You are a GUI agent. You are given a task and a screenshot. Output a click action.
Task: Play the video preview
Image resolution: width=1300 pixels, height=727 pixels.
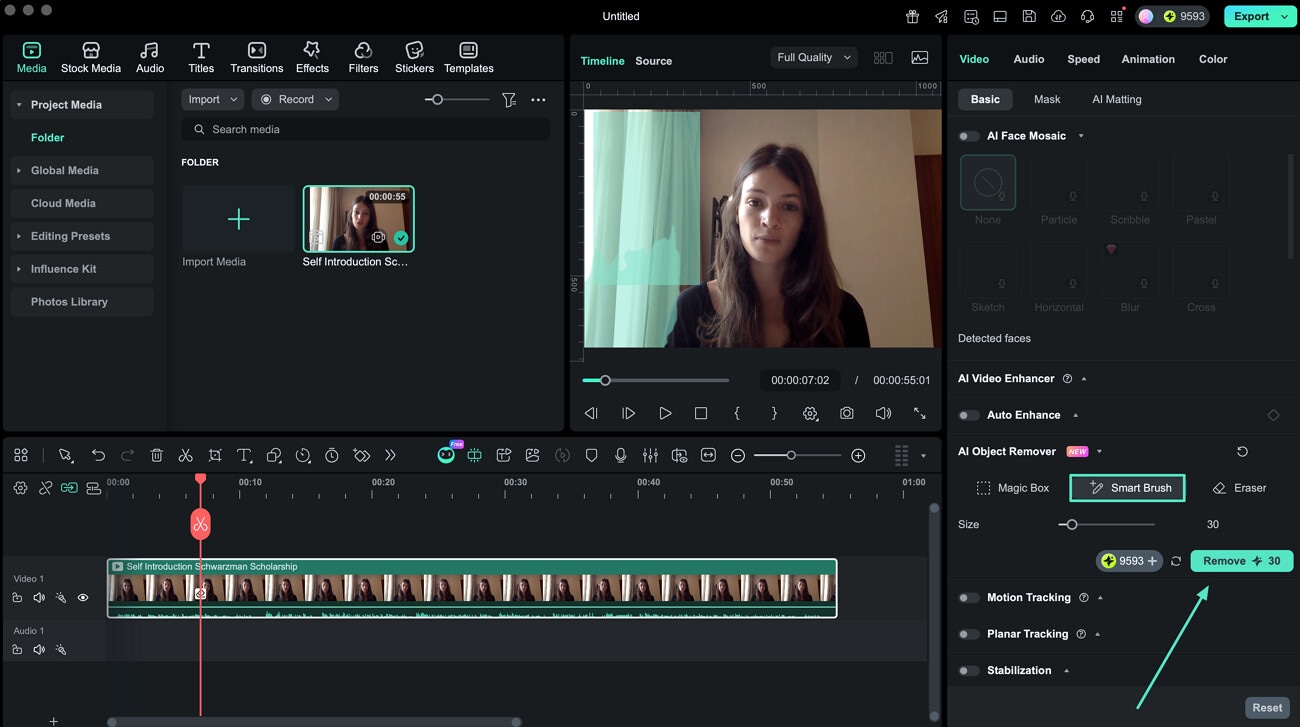(x=665, y=413)
